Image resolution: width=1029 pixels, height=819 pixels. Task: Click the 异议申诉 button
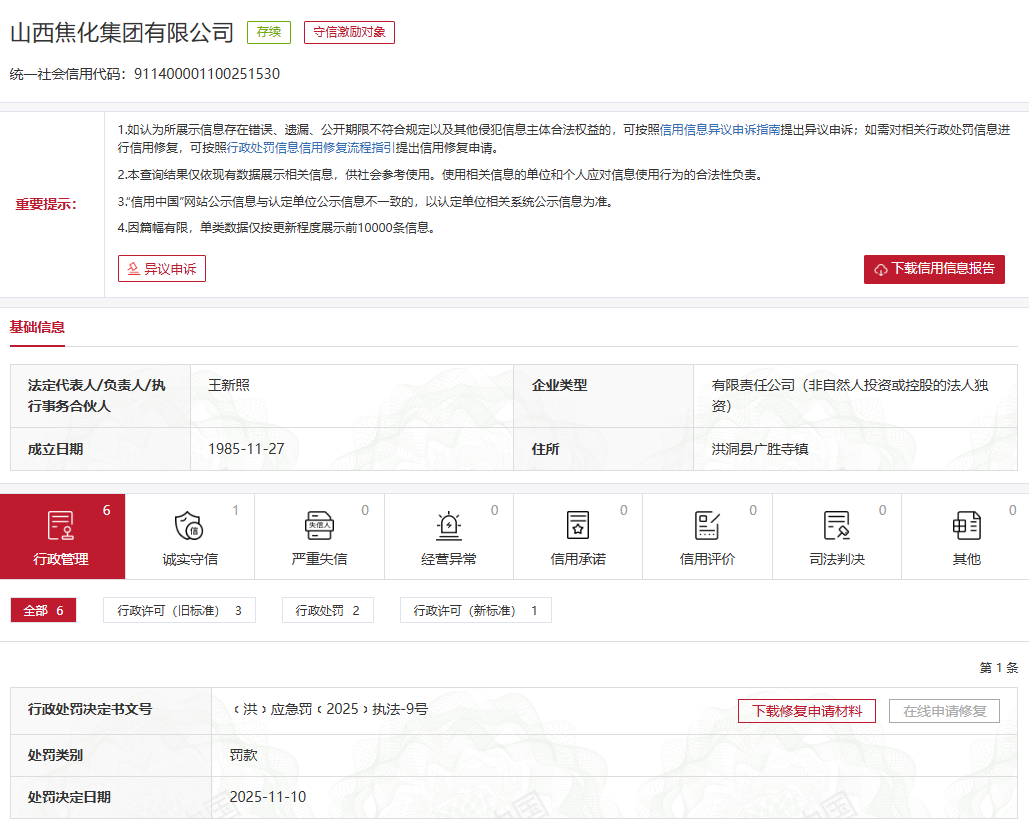[x=162, y=269]
